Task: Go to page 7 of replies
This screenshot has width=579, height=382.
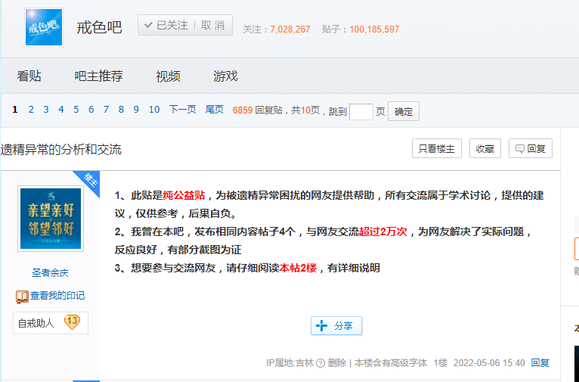Action: (x=106, y=110)
